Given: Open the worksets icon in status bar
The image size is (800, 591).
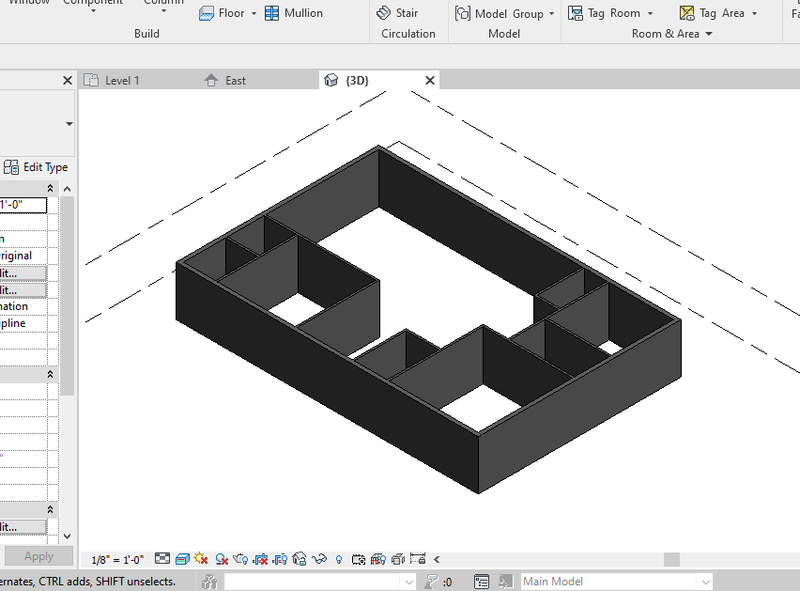Looking at the screenshot, I should [x=210, y=581].
